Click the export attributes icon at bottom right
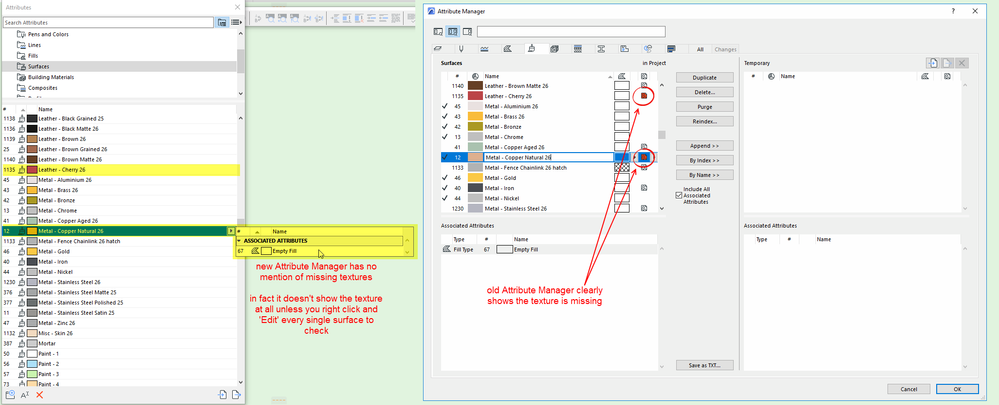The width and height of the screenshot is (999, 405). click(x=236, y=395)
